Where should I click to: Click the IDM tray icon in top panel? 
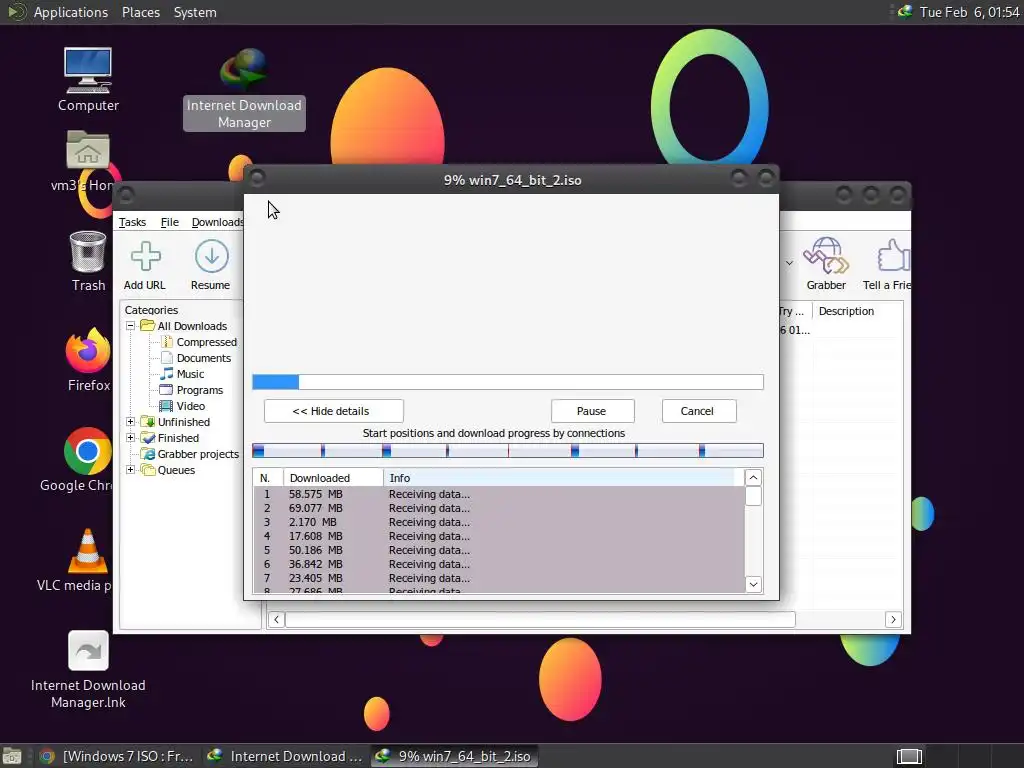(x=905, y=12)
